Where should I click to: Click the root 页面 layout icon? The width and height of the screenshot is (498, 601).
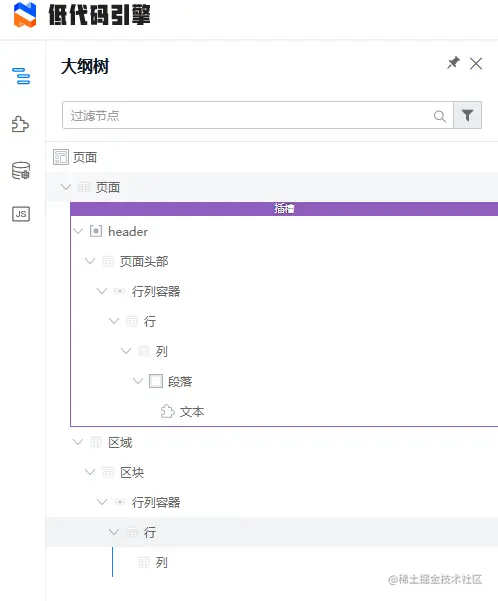61,157
